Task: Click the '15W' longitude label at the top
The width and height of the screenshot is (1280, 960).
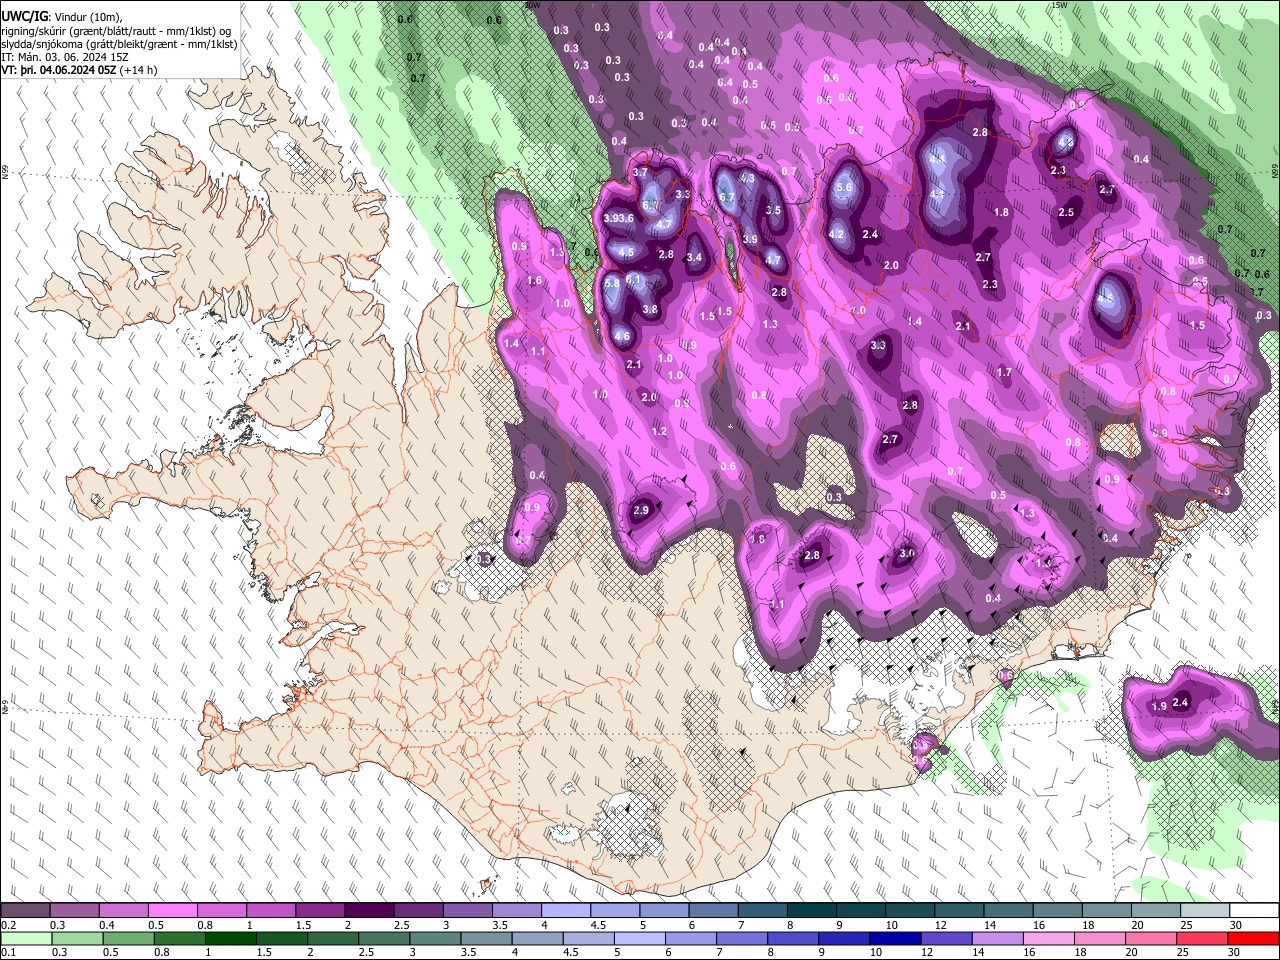Action: coord(1060,5)
